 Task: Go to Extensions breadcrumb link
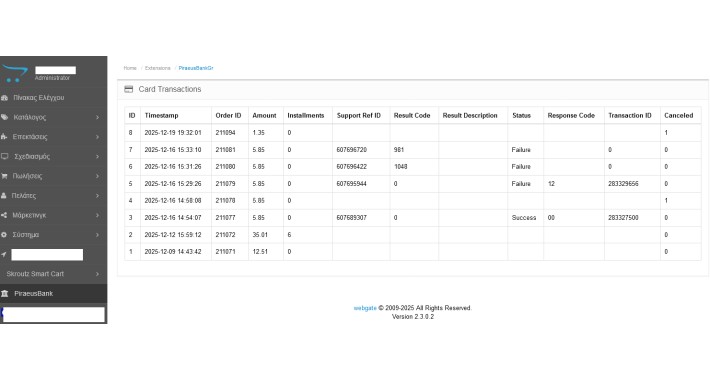158,68
